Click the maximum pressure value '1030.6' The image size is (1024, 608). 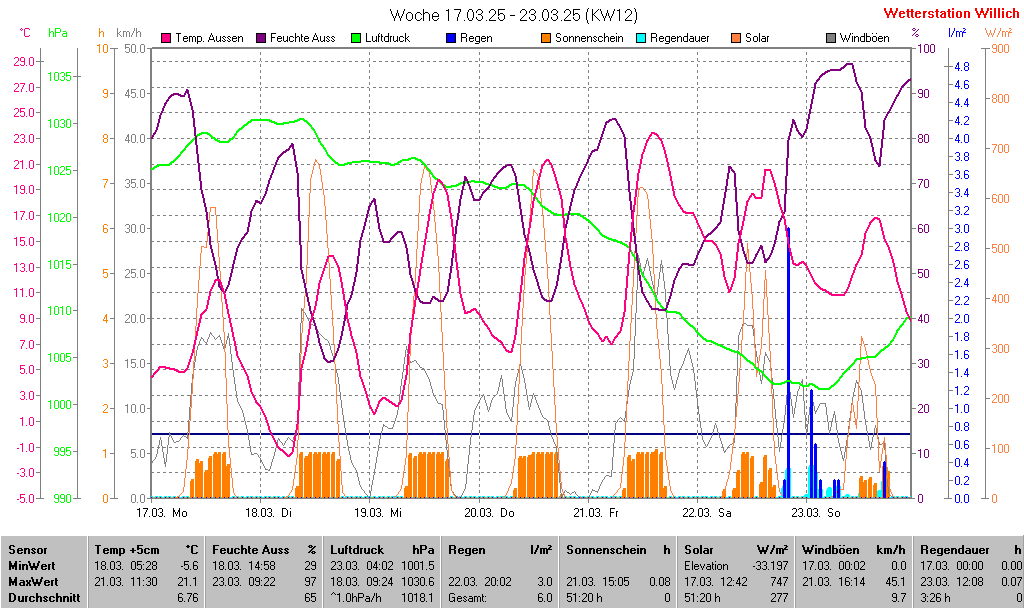point(417,581)
